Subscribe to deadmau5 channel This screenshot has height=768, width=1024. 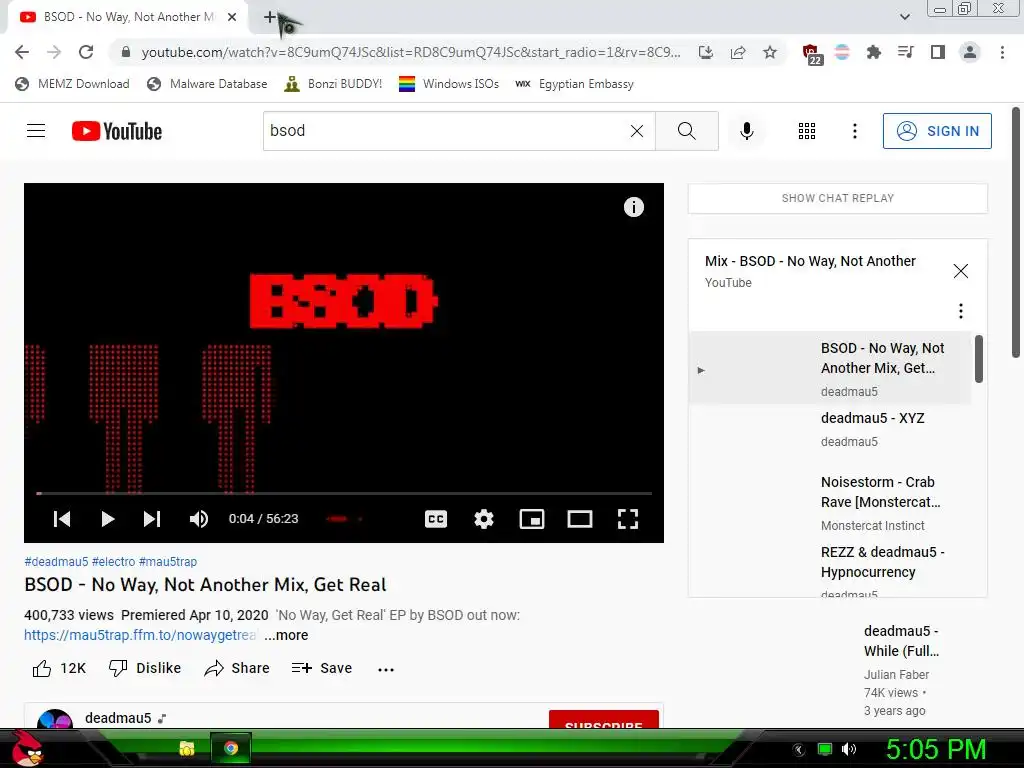tap(603, 719)
